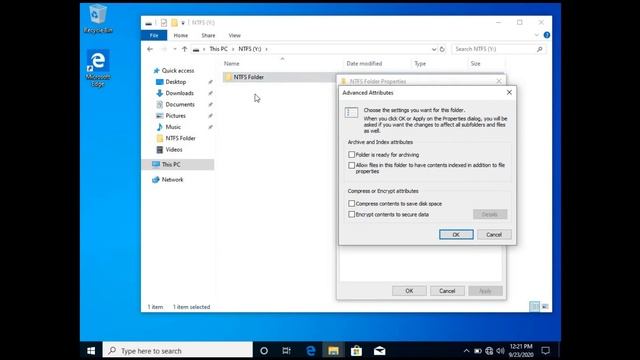
Task: Click the battery tray icon
Action: 478,351
